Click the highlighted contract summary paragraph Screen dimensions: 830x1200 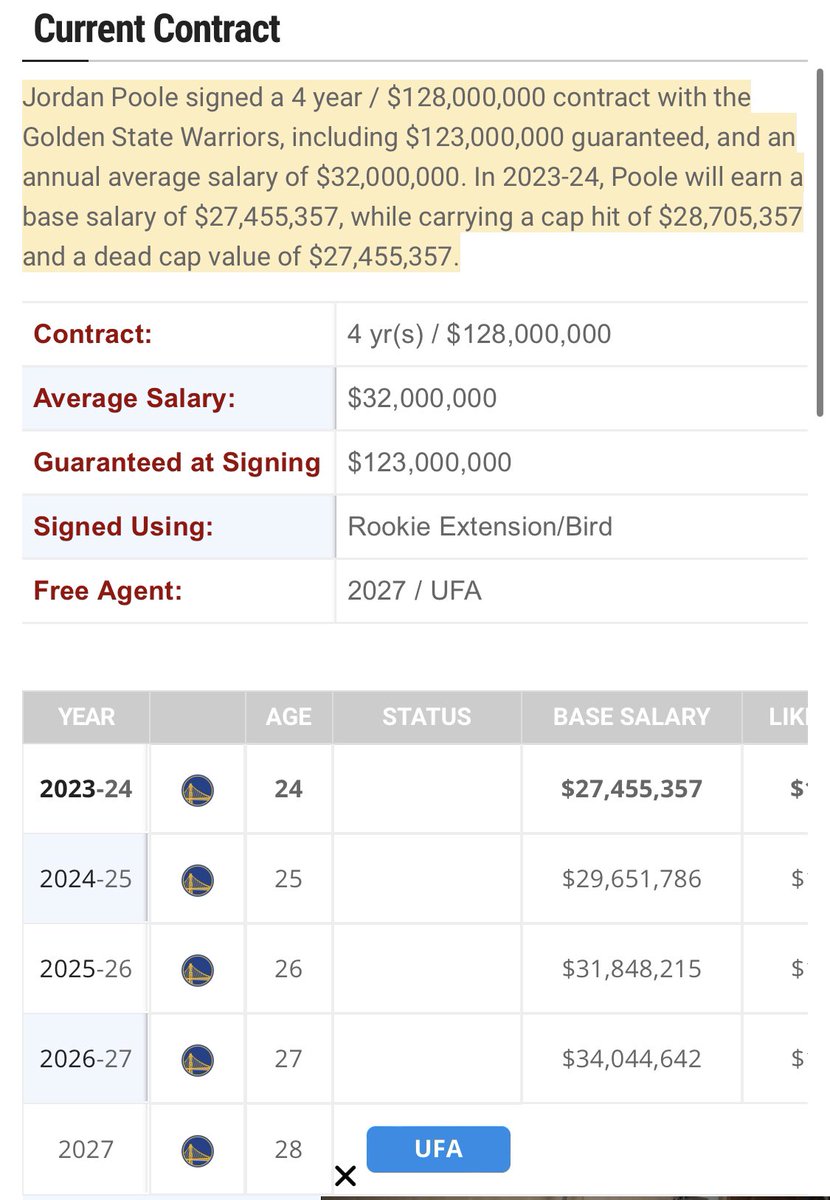(x=412, y=178)
